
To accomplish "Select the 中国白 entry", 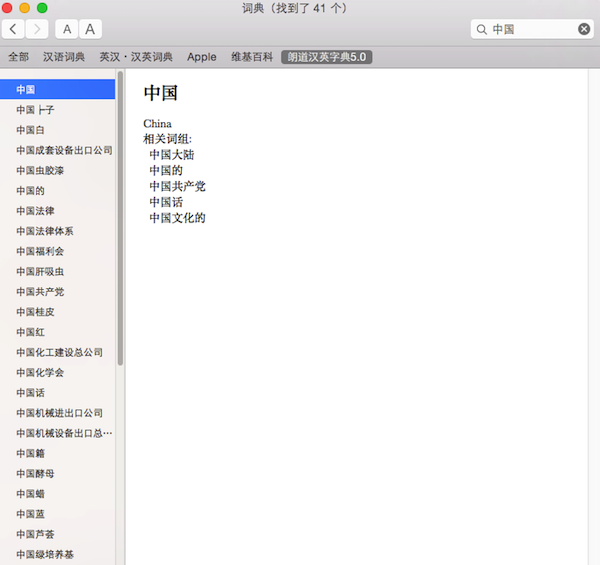I will 57,130.
